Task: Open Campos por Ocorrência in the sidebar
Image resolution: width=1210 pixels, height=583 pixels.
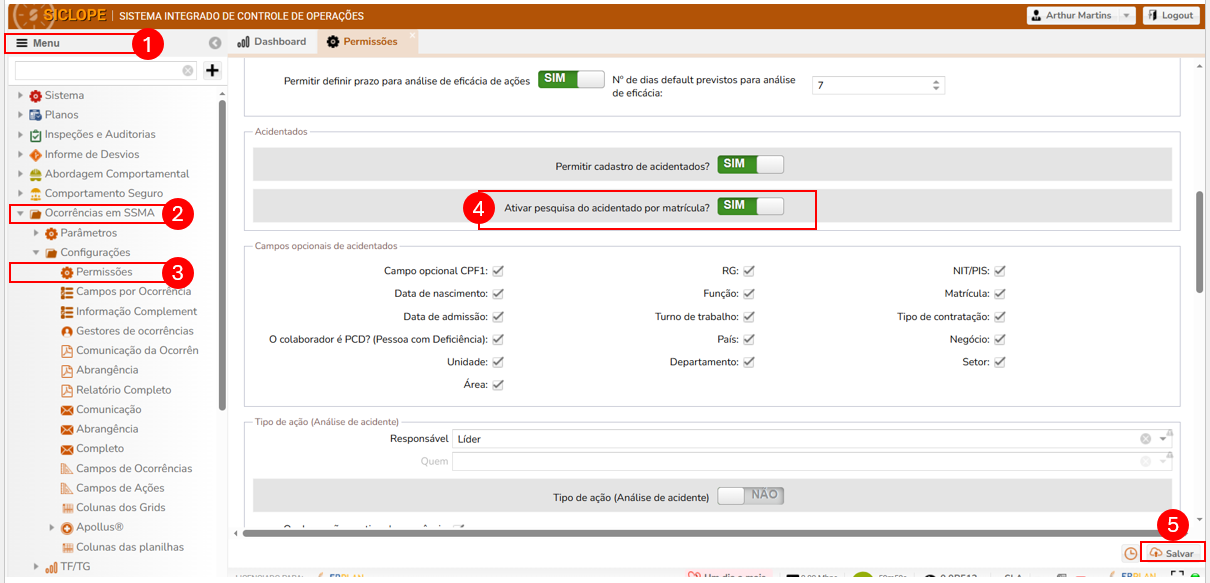Action: pos(133,292)
